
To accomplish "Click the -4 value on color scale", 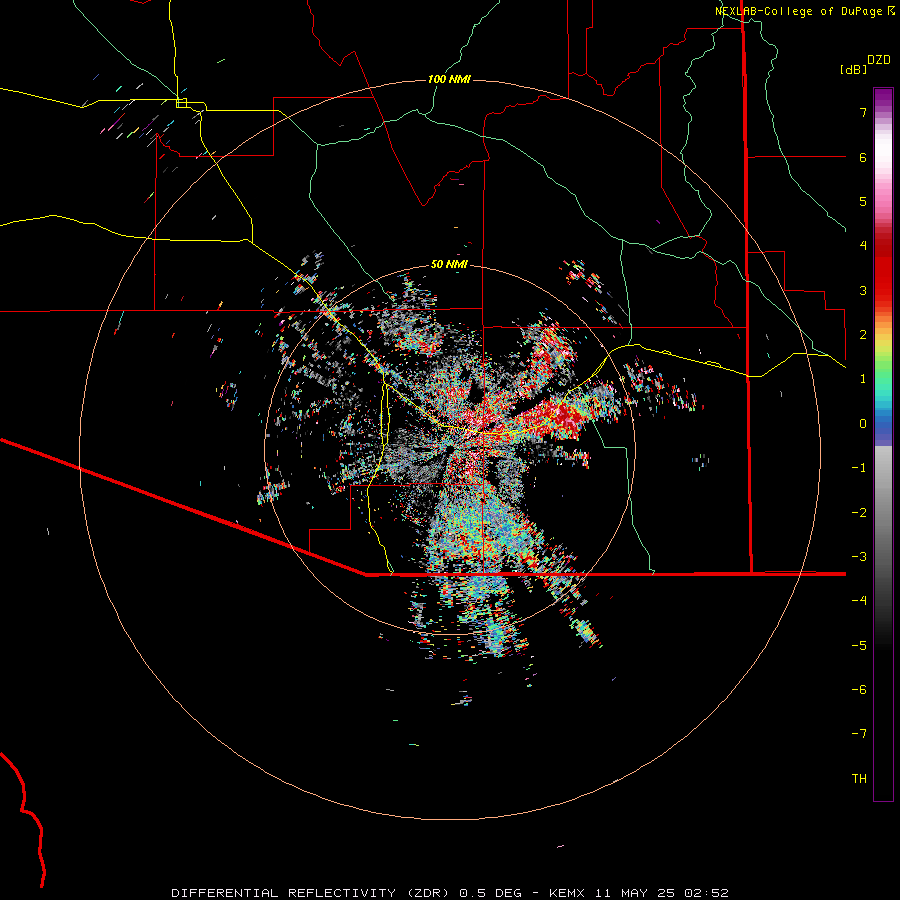I will tap(859, 601).
